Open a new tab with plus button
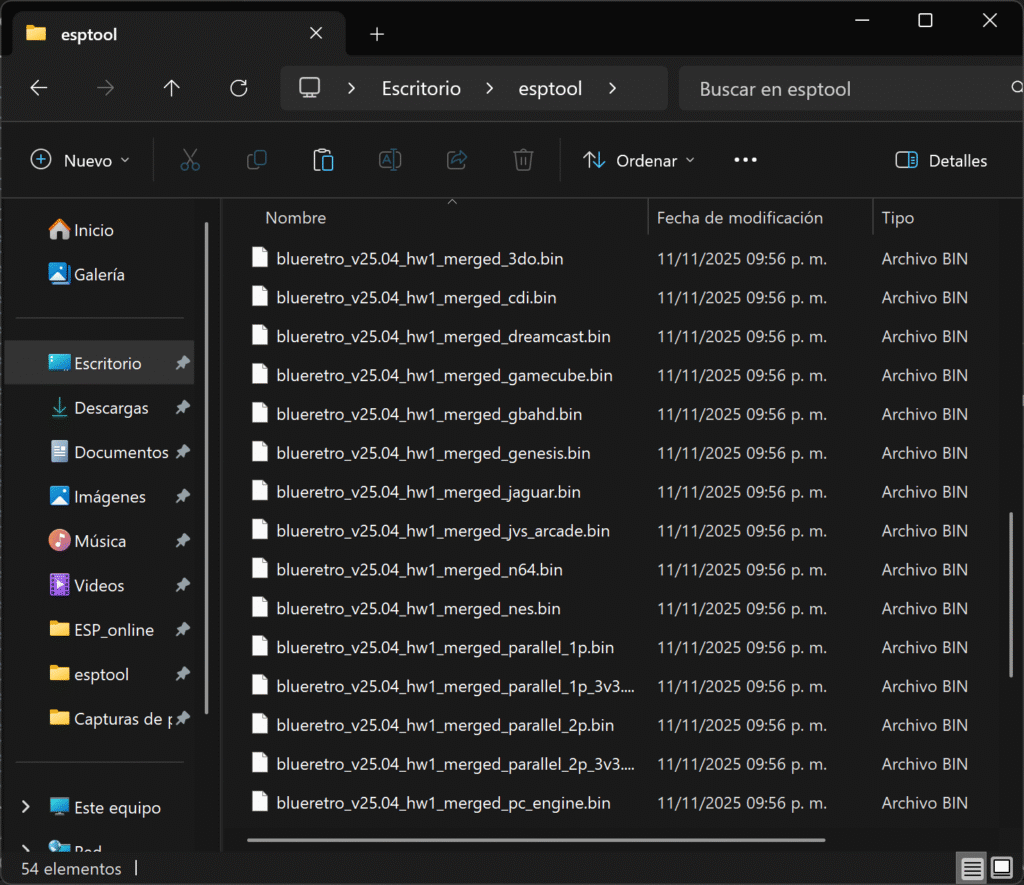Screen dimensions: 1024x885 point(377,34)
